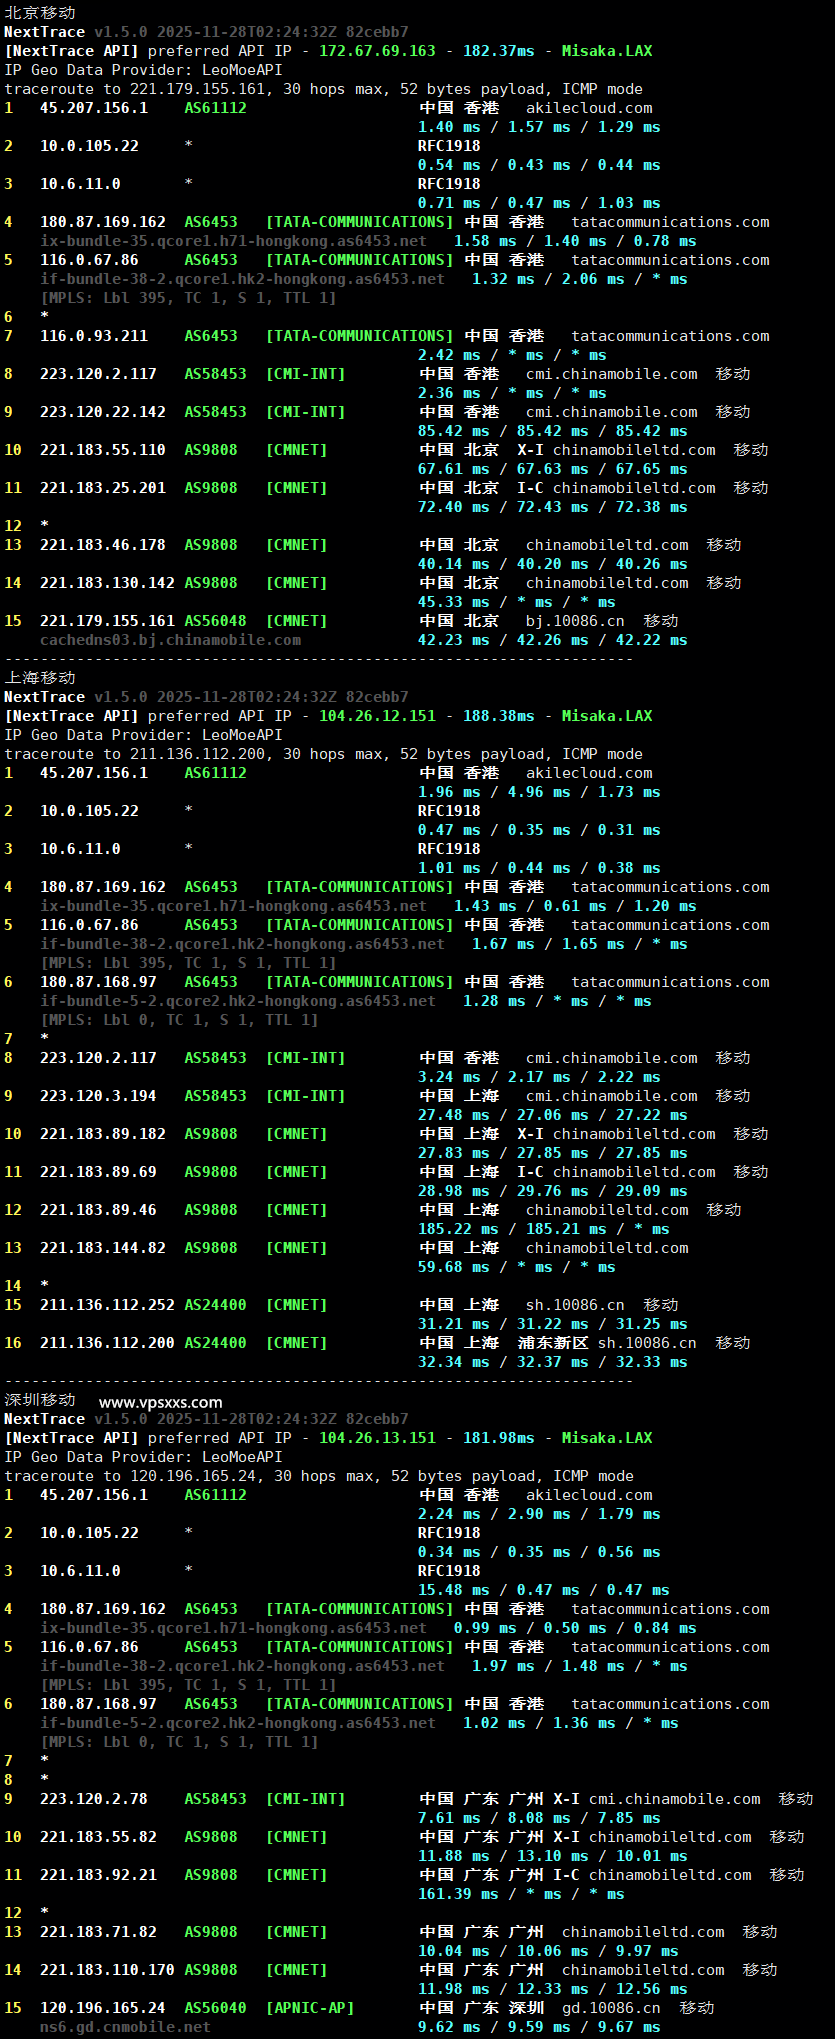The image size is (835, 2039).
Task: Select API IP 104.26.13.151
Action: (377, 1437)
